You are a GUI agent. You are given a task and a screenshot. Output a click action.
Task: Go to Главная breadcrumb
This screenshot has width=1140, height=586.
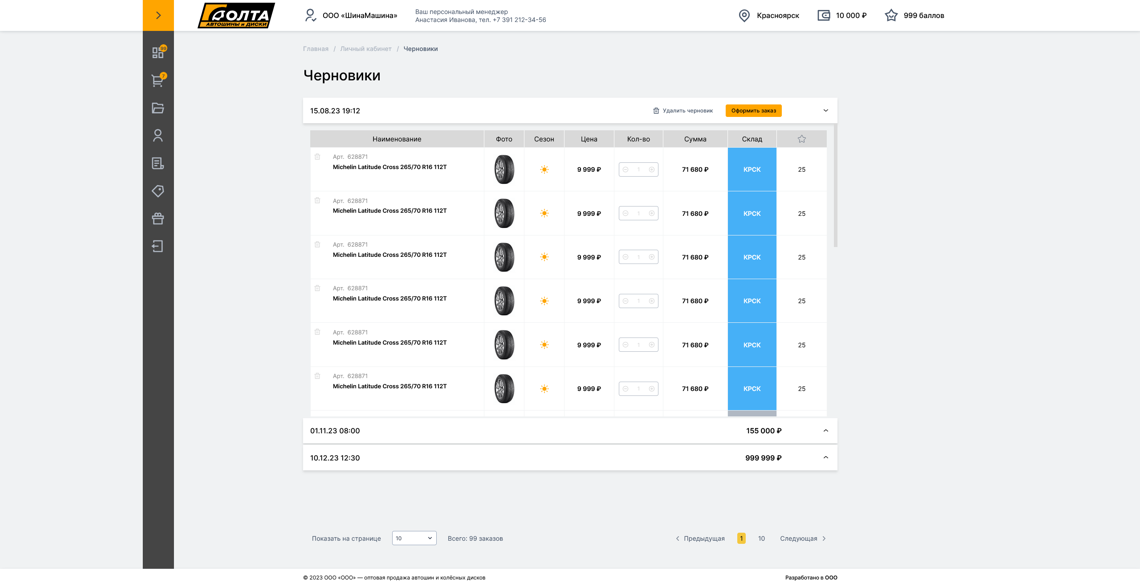click(x=316, y=49)
